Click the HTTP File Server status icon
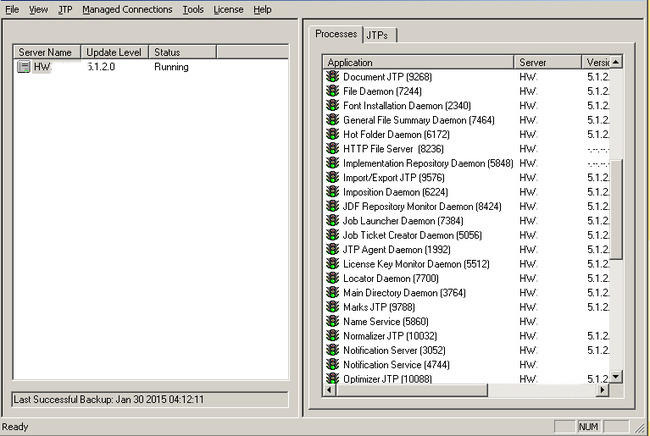Image resolution: width=650 pixels, height=436 pixels. [x=332, y=149]
